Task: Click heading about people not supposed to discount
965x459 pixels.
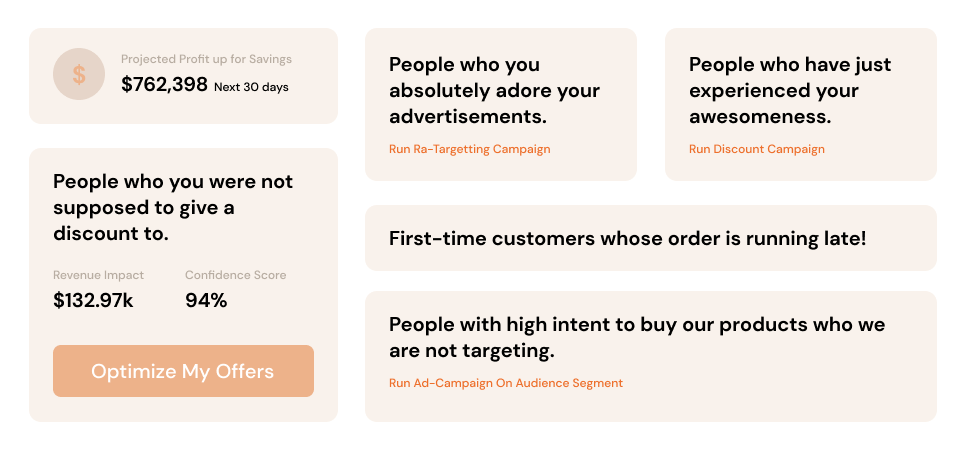Action: [173, 207]
